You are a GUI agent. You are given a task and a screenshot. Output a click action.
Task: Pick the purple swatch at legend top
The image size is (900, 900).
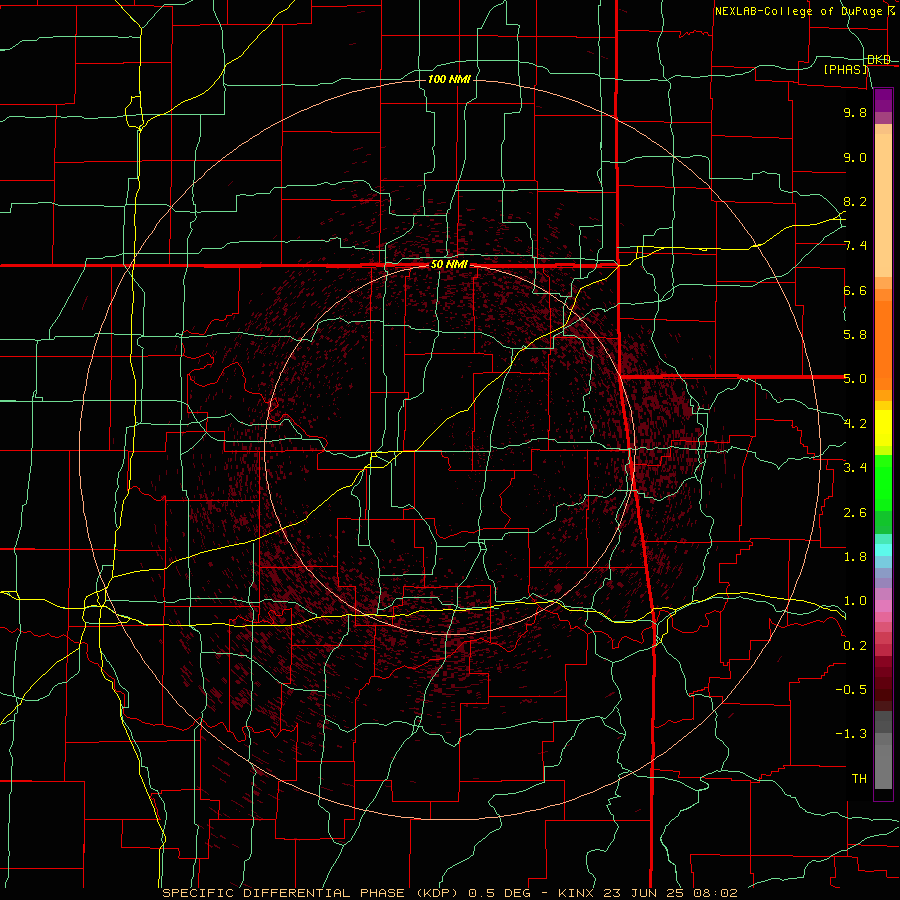[x=883, y=100]
